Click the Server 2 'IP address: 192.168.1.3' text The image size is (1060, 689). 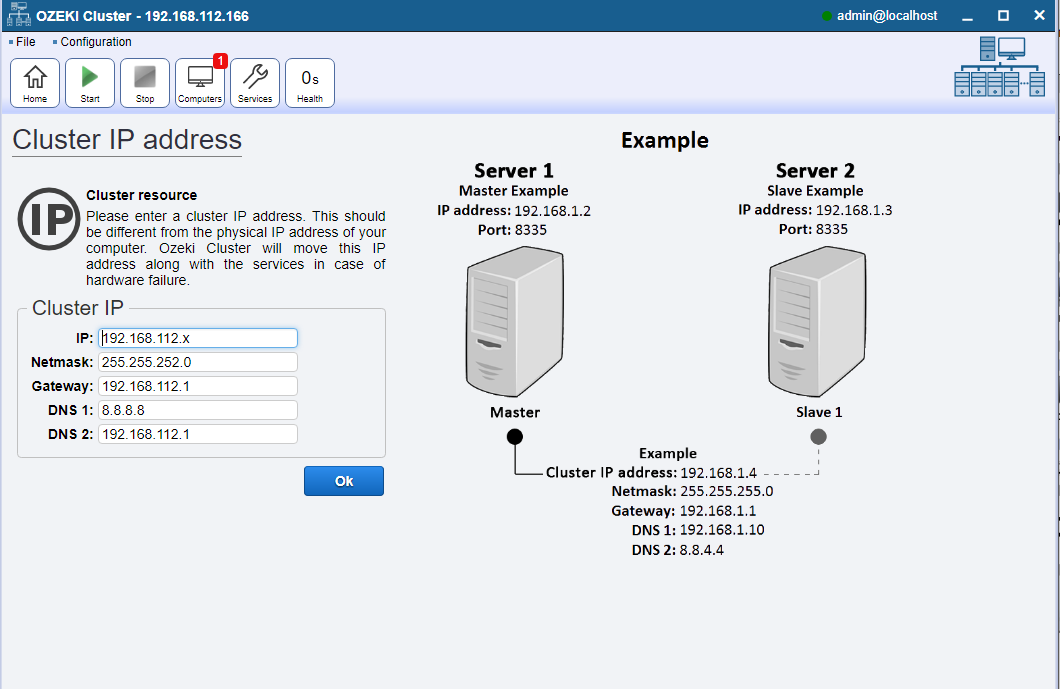pyautogui.click(x=815, y=210)
